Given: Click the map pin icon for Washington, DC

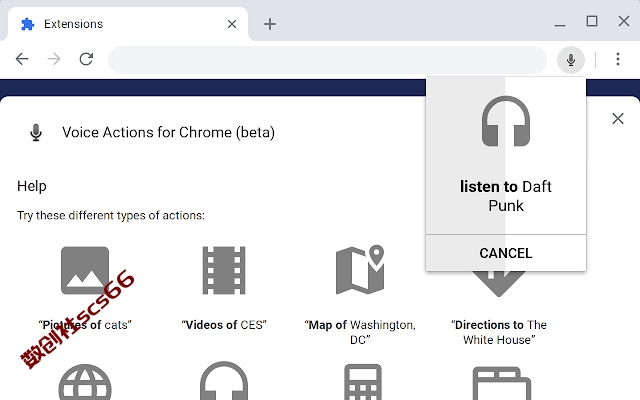Looking at the screenshot, I should tap(360, 269).
